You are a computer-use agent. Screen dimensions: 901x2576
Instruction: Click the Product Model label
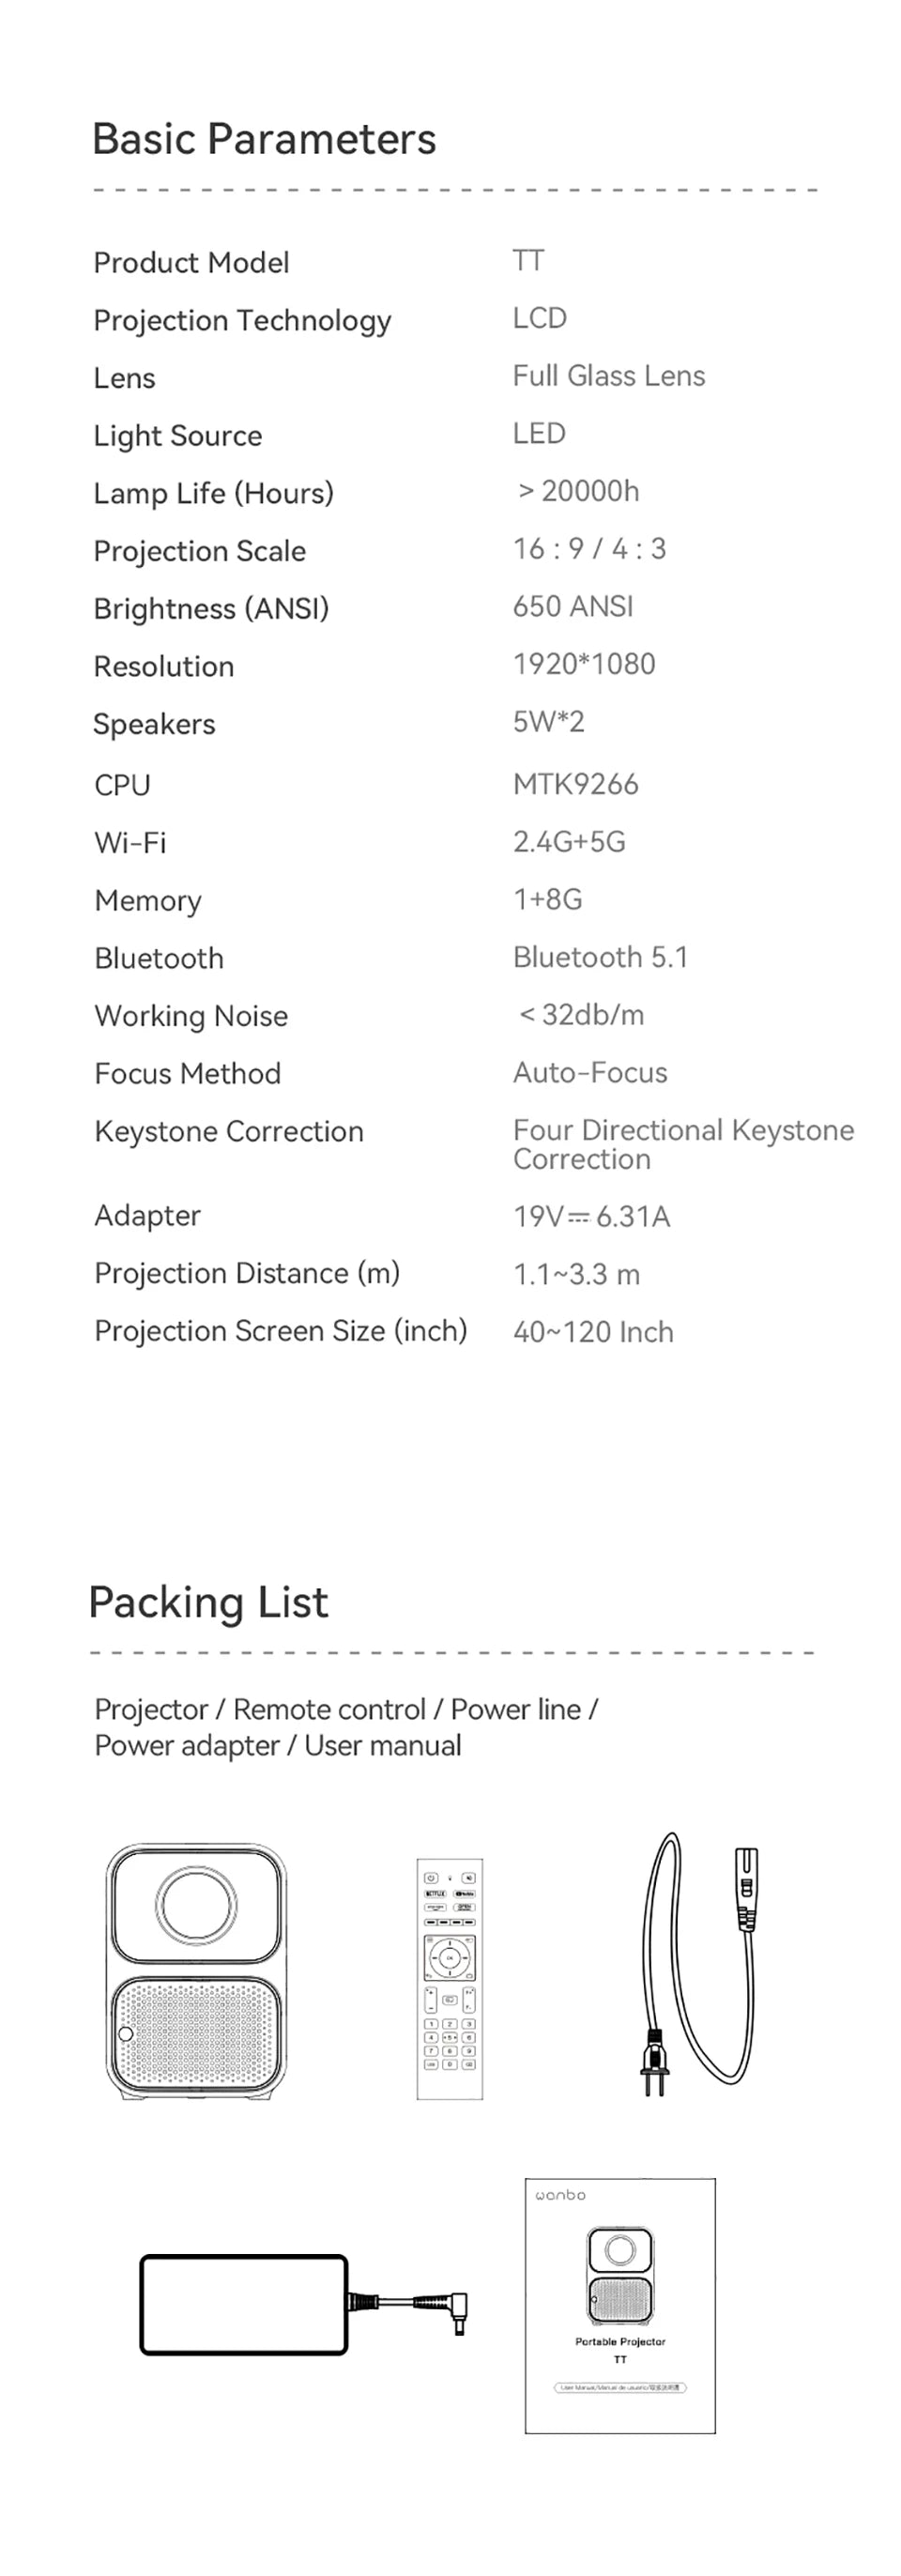(191, 263)
